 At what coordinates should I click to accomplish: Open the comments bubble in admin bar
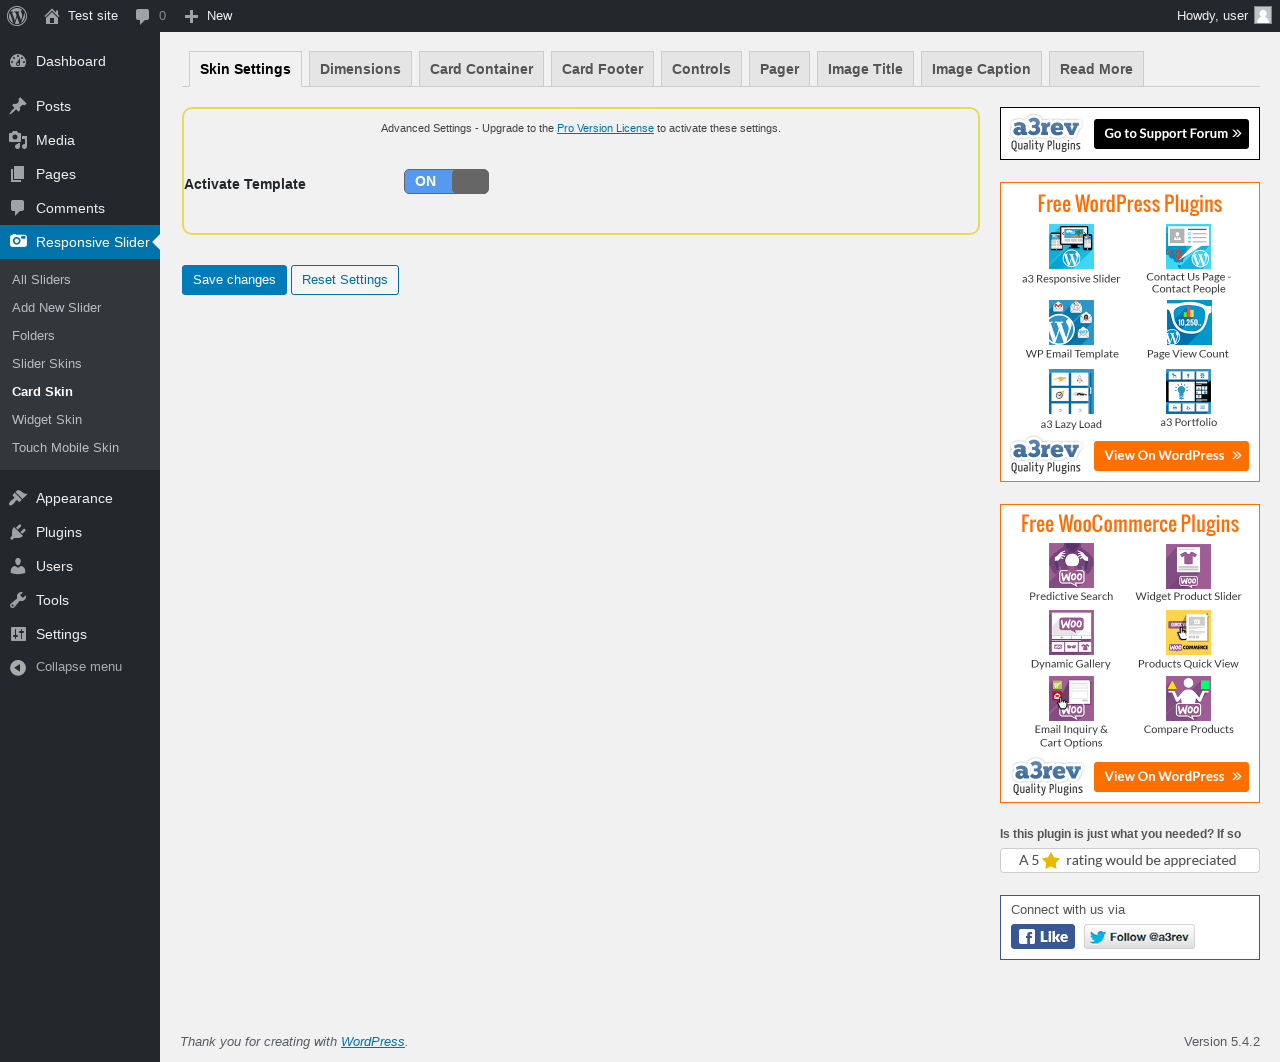(x=143, y=16)
